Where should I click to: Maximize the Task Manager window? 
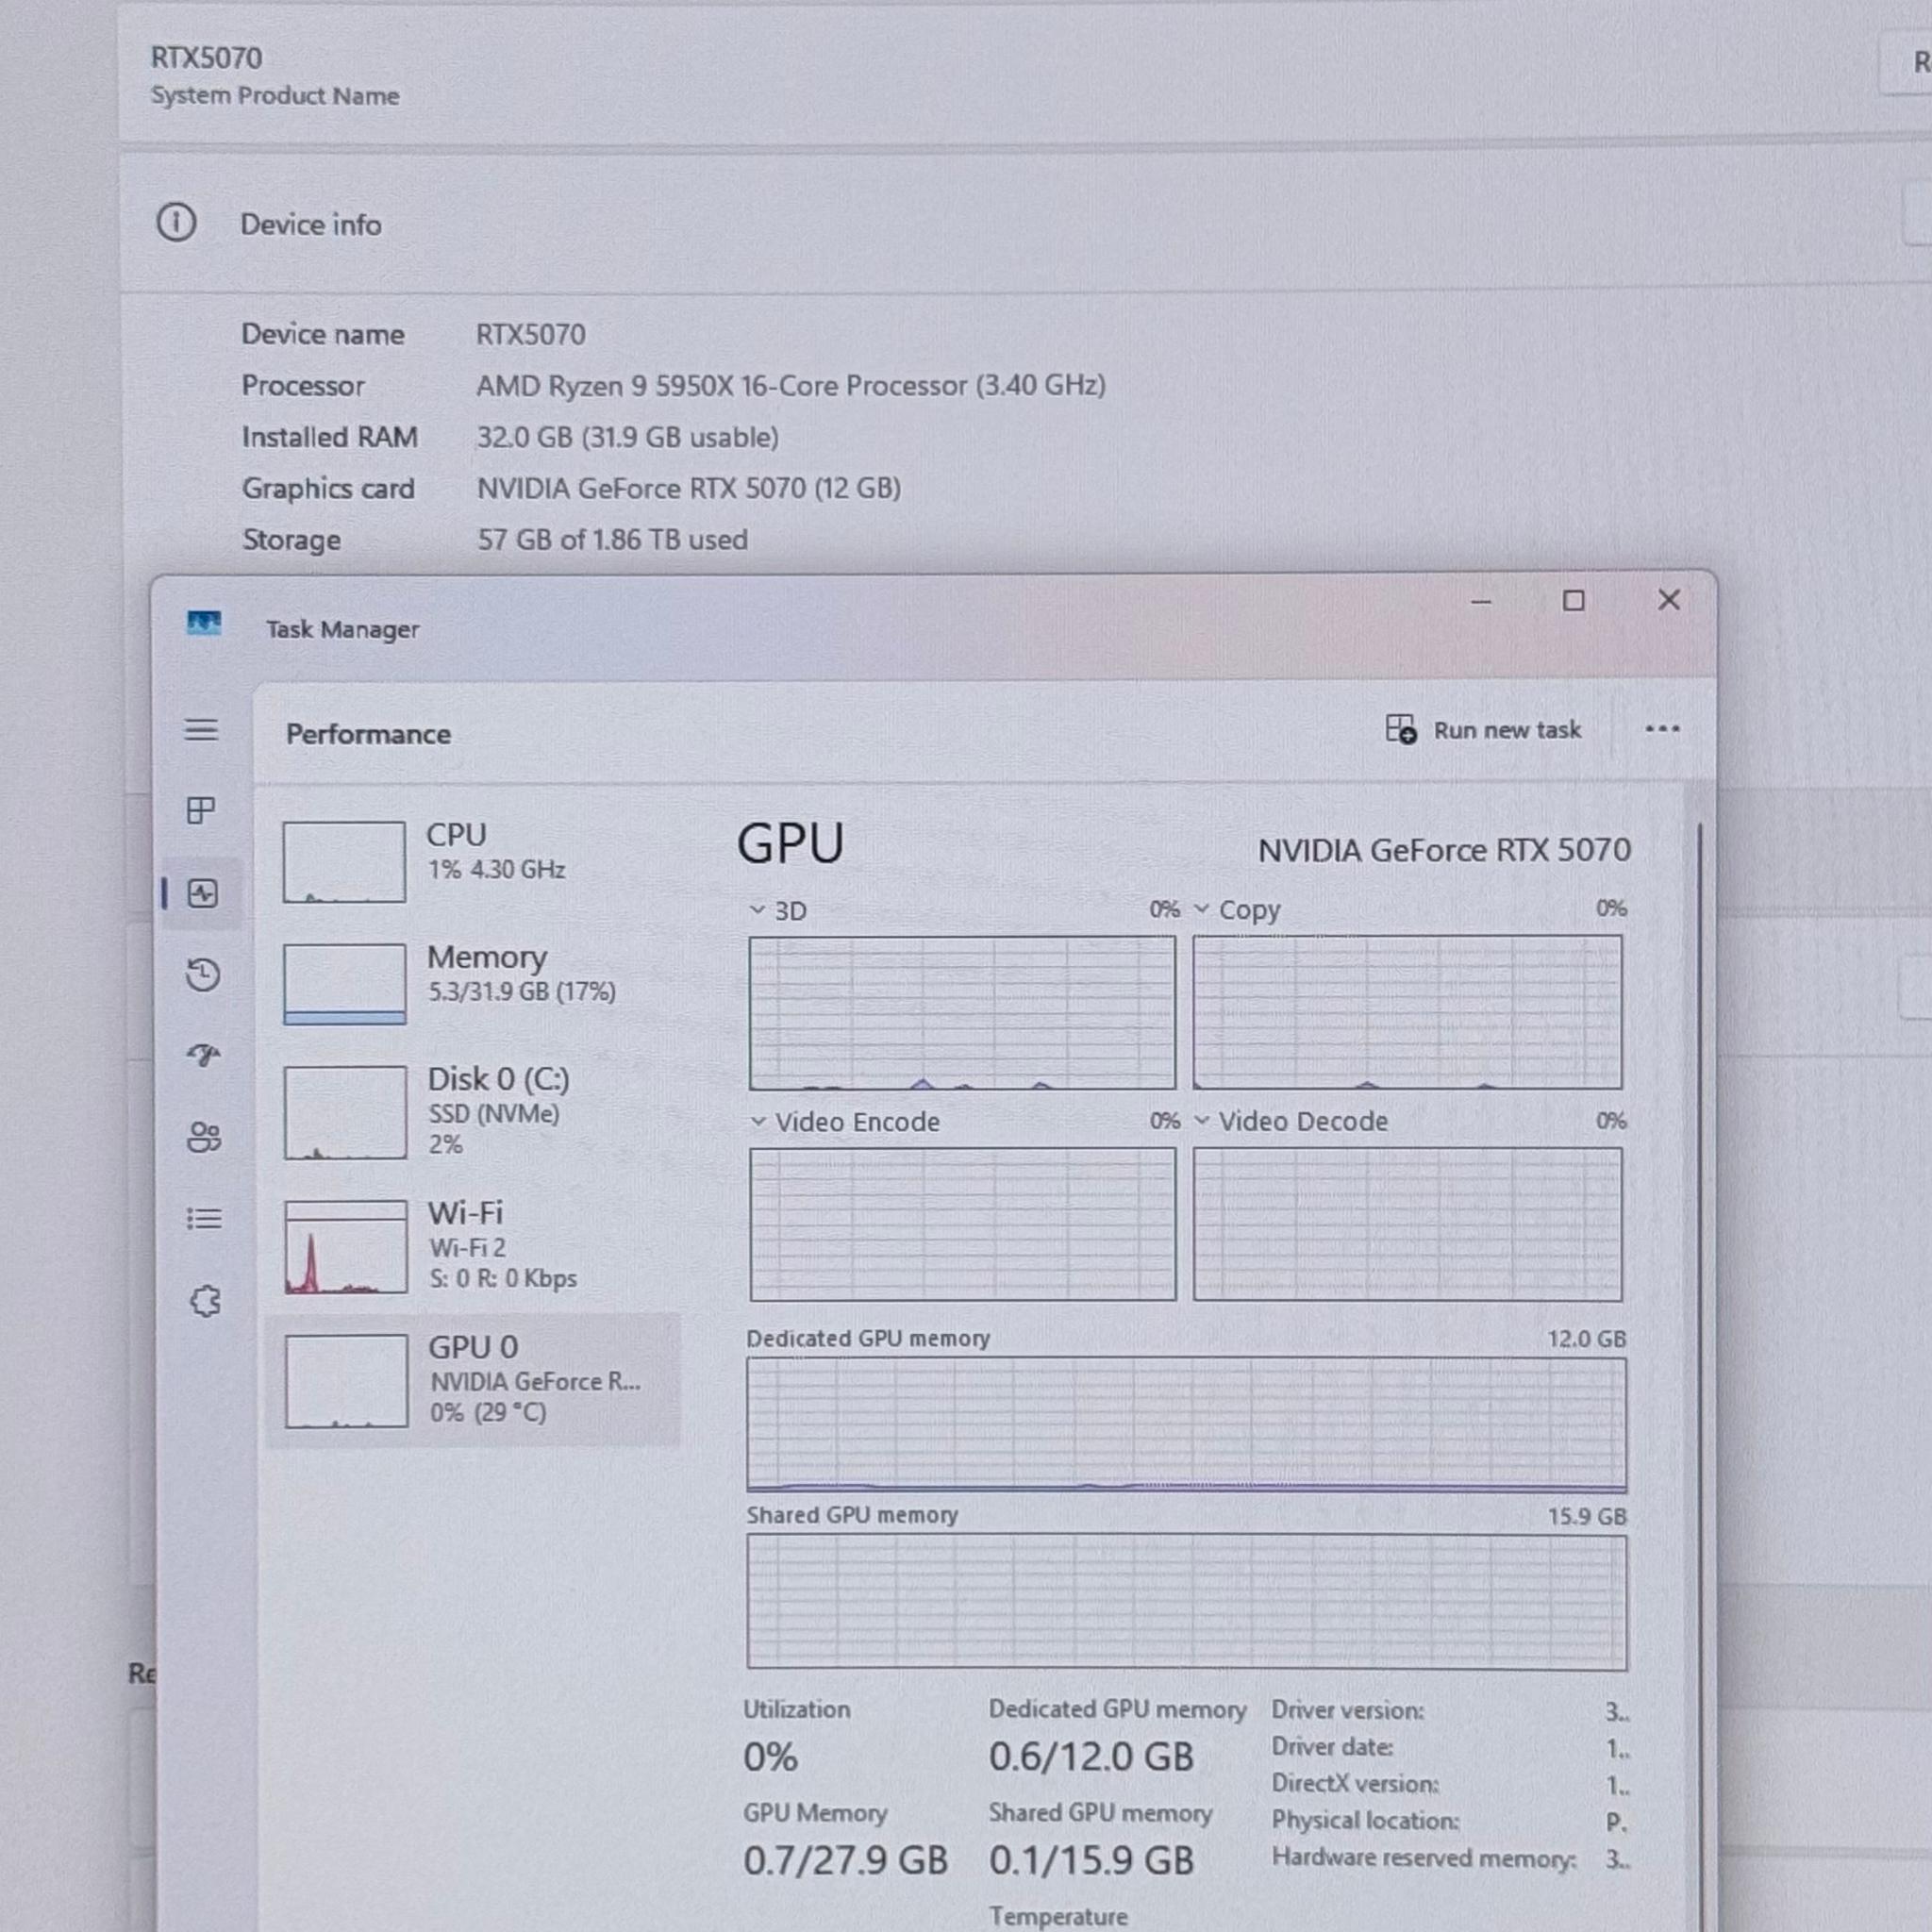point(1573,600)
